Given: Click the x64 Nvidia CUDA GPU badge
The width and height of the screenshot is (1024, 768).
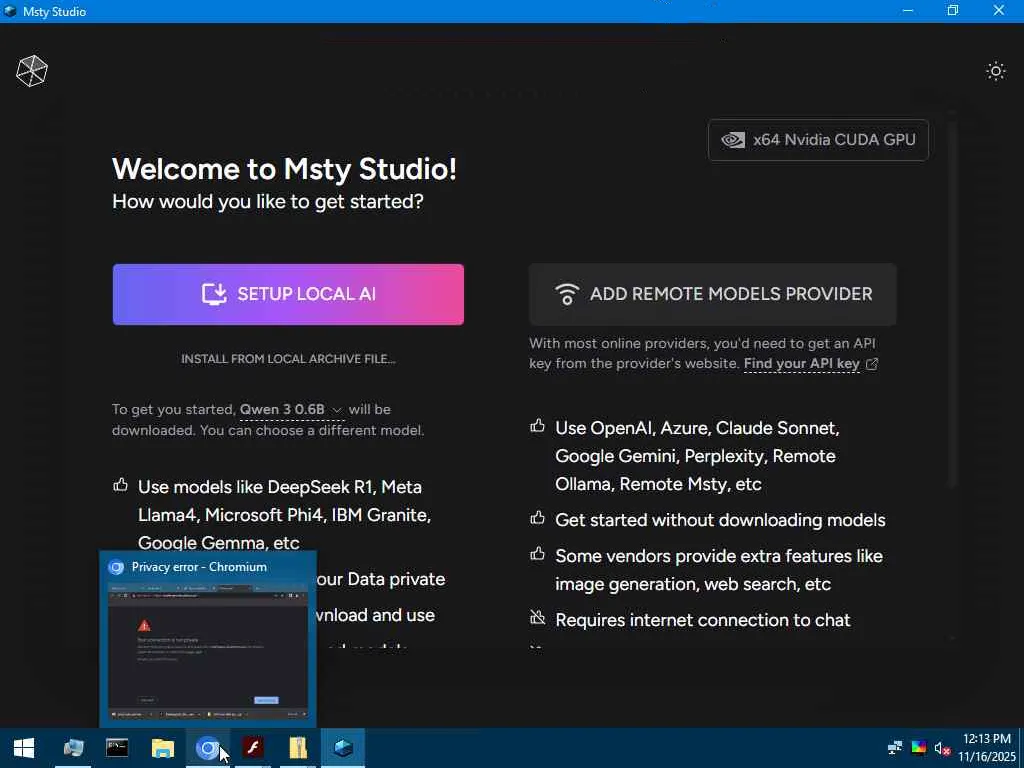Looking at the screenshot, I should [x=818, y=140].
